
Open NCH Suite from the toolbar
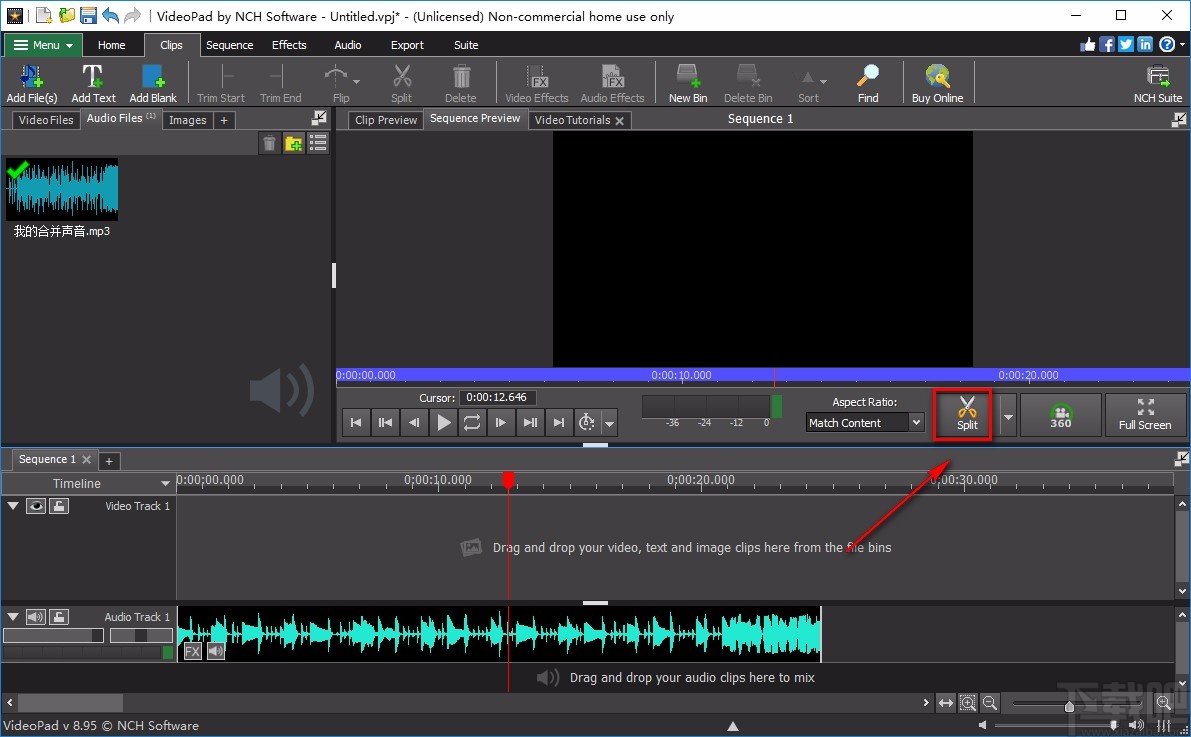[1157, 82]
